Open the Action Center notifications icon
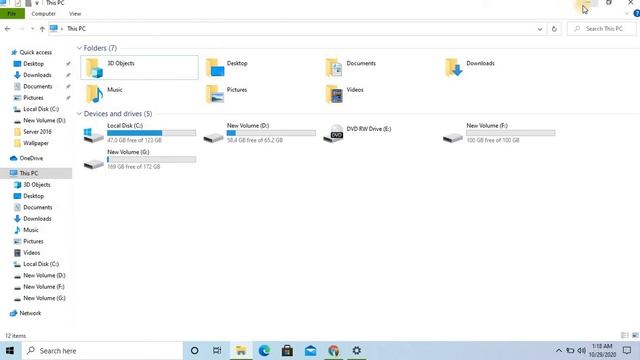This screenshot has height=360, width=640. coord(627,351)
